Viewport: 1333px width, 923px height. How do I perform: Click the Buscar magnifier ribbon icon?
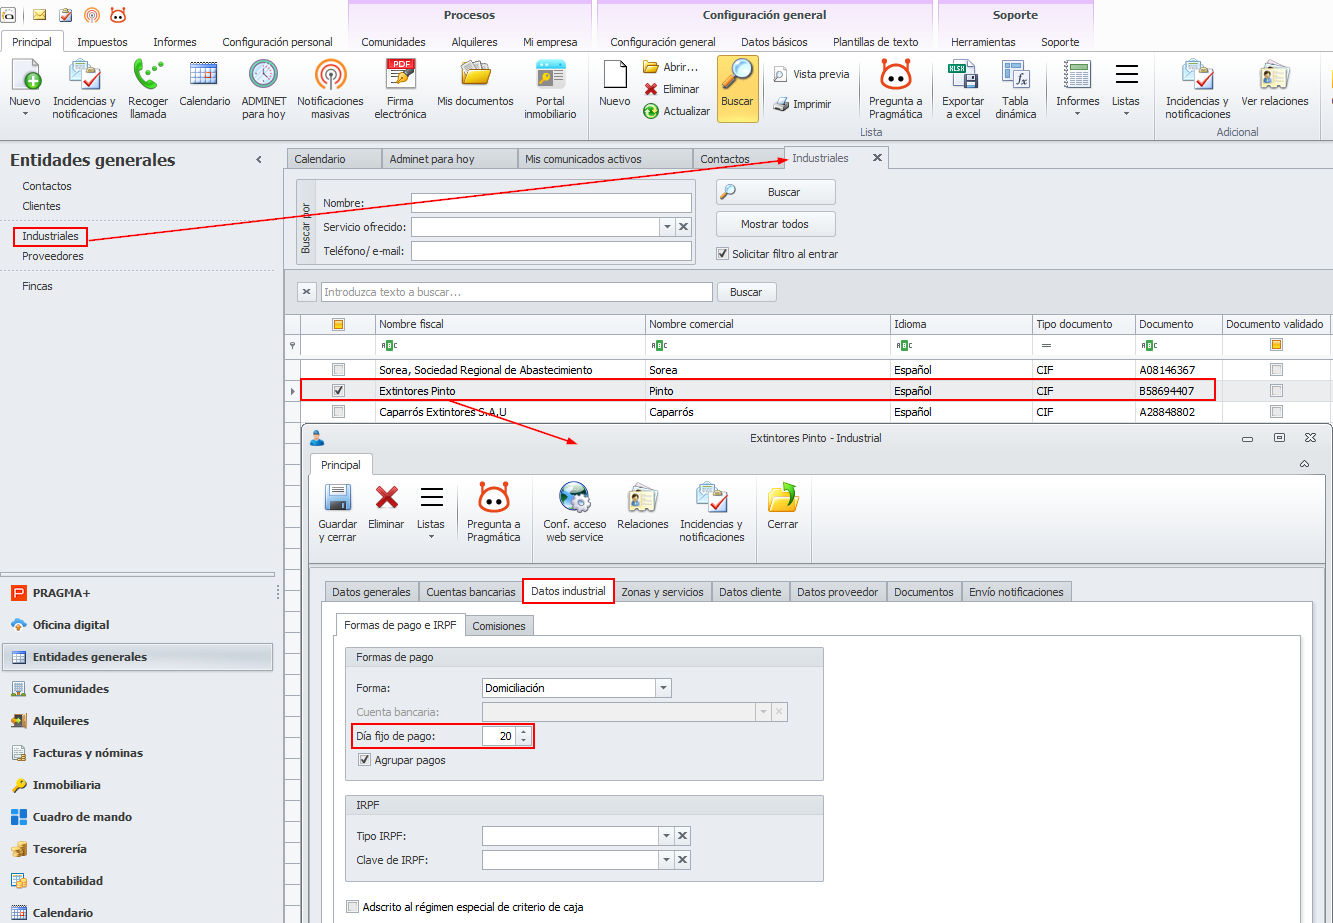[738, 89]
